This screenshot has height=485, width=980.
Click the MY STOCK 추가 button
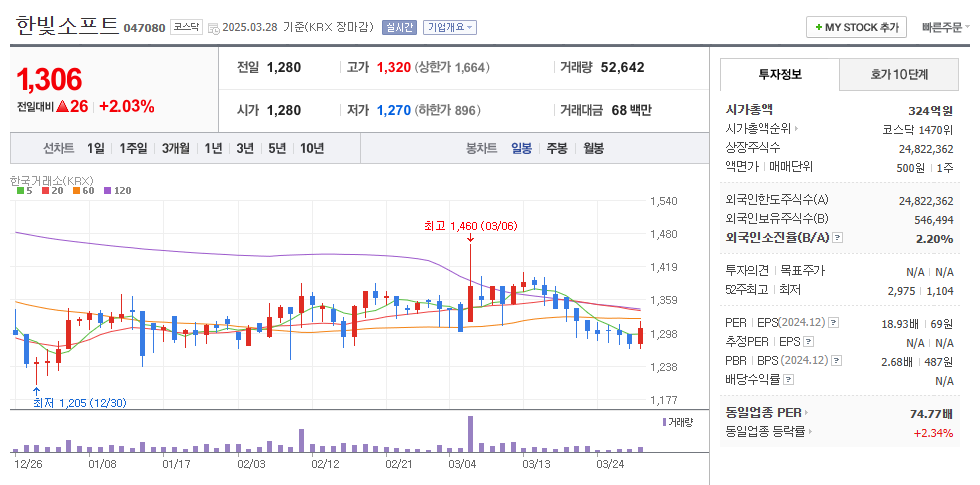[856, 28]
